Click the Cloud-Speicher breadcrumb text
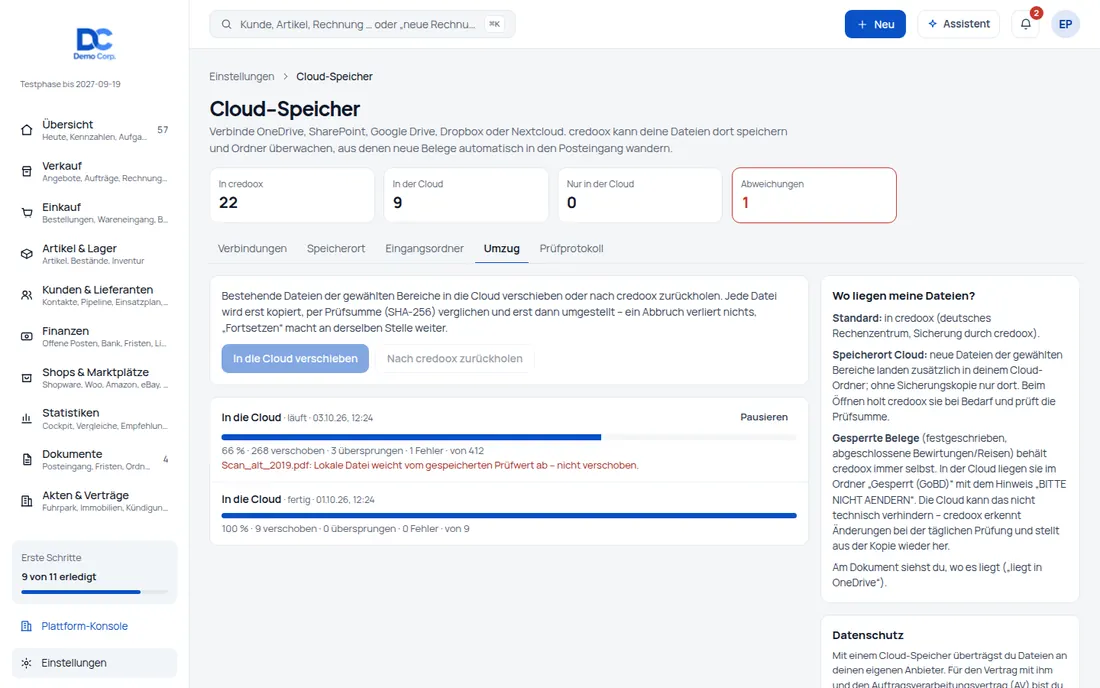This screenshot has width=1100, height=688. [334, 76]
